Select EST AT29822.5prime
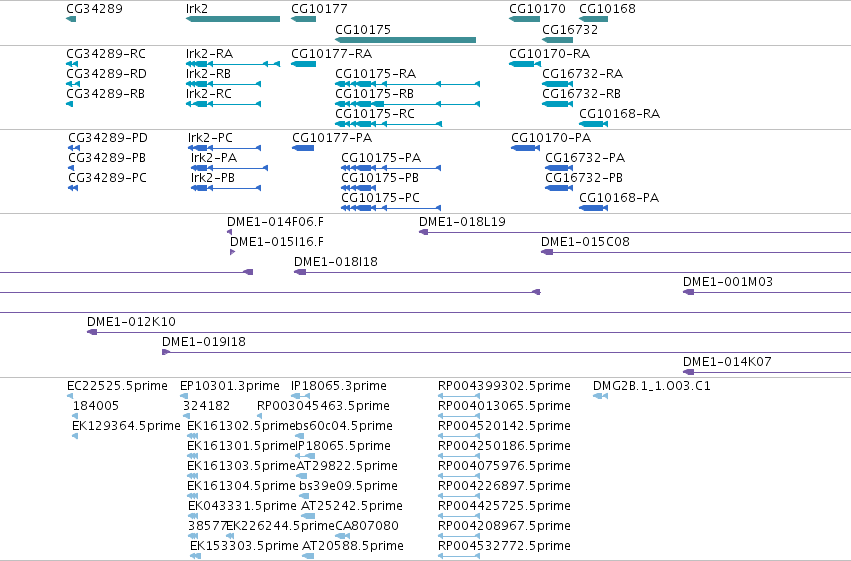851x561 pixels. coord(347,466)
